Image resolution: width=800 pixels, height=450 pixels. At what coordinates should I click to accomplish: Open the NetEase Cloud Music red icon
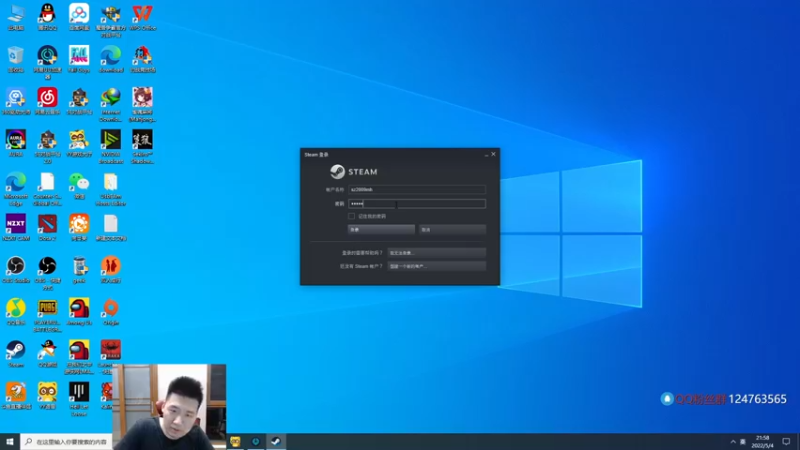[47, 101]
